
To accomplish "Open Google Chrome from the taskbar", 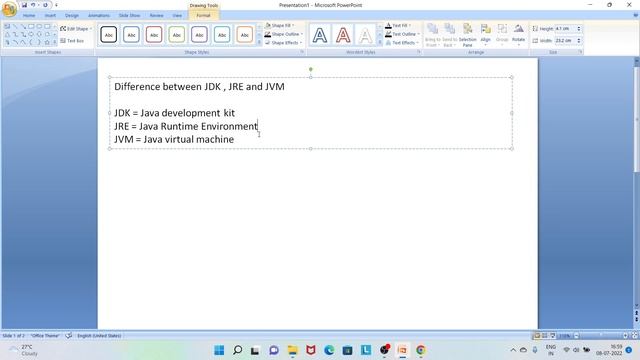I will (421, 350).
